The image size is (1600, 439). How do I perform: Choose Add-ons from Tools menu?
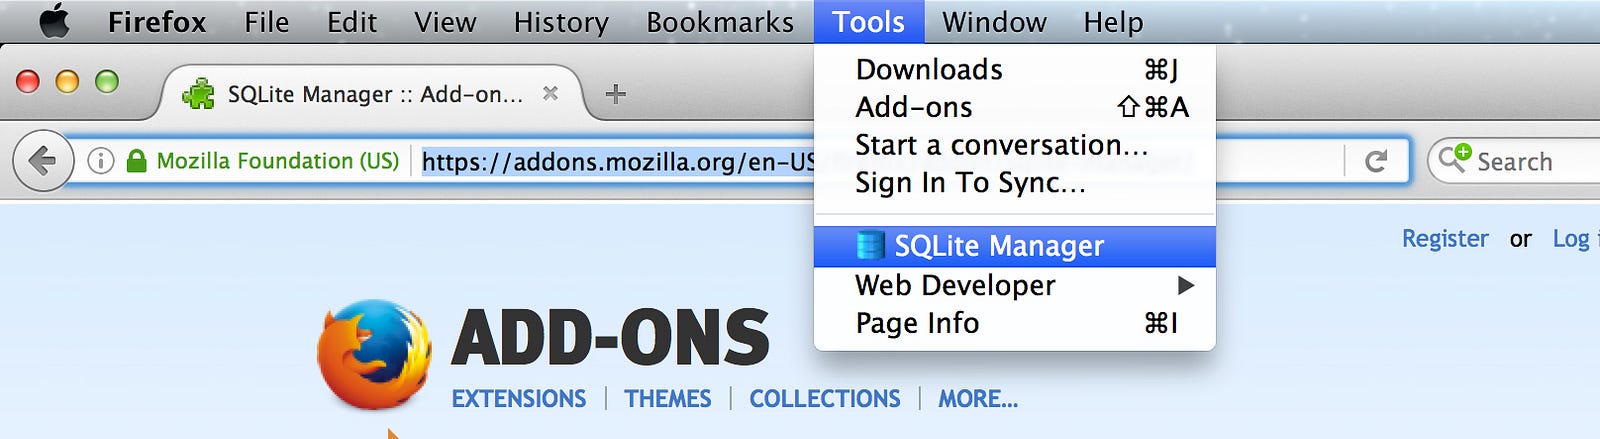[x=1014, y=107]
